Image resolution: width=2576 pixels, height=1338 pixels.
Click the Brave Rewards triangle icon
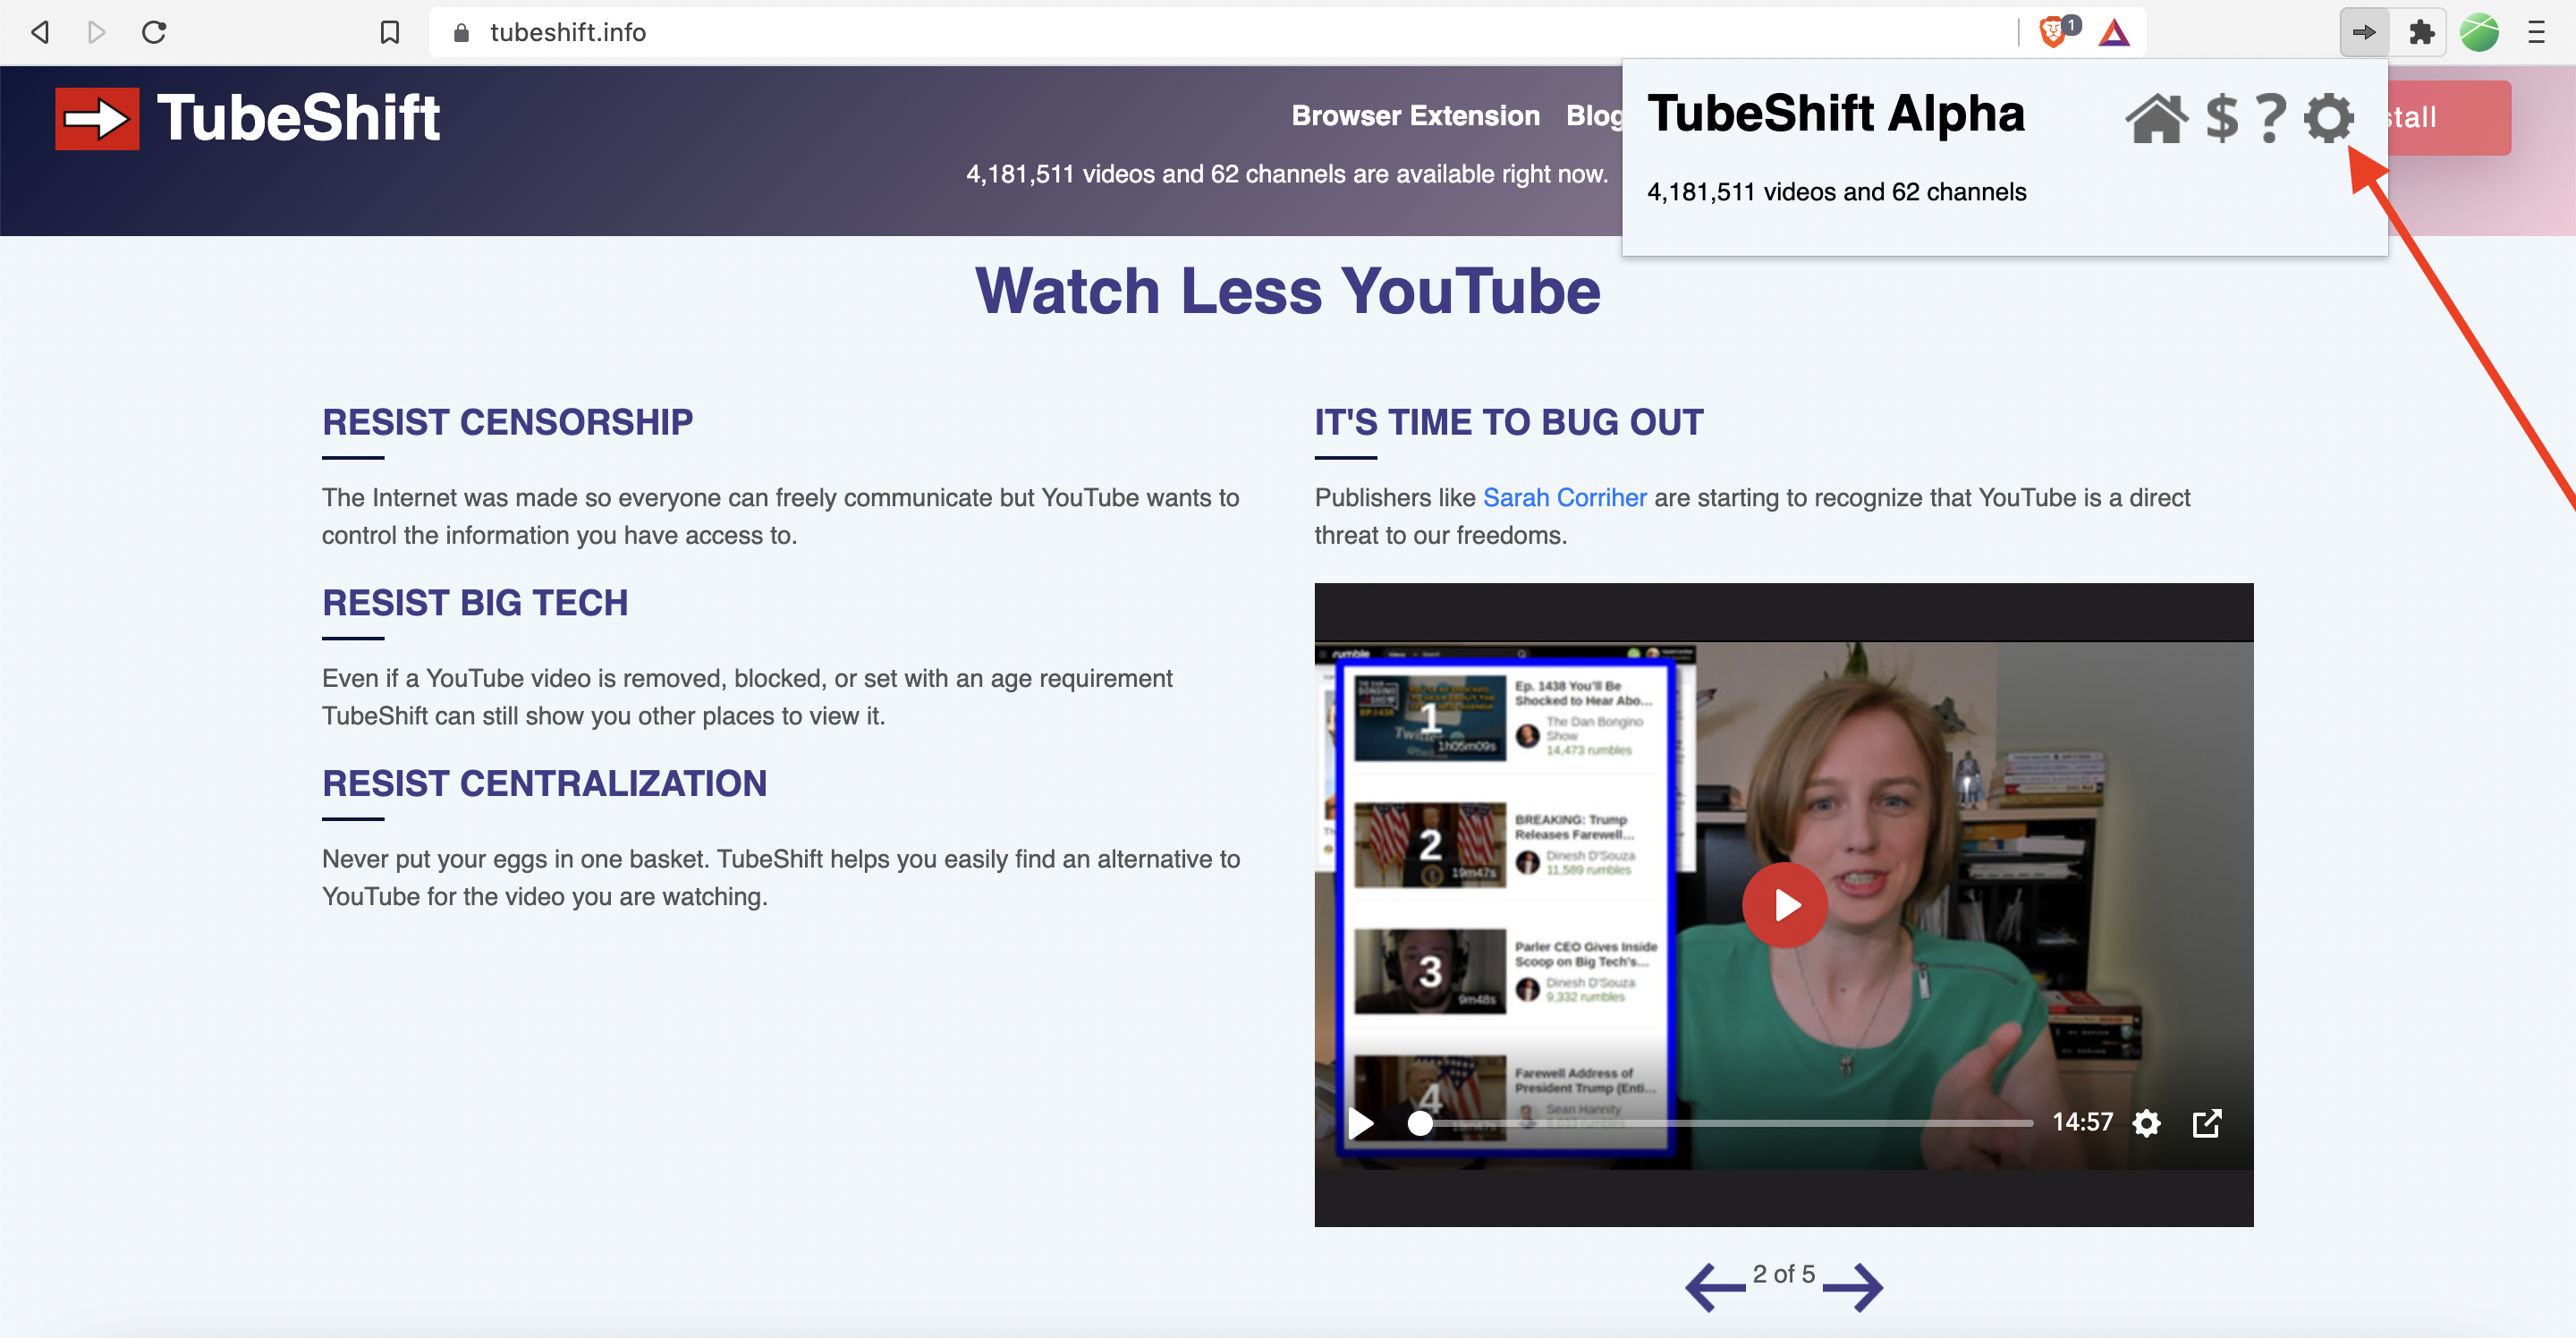2114,33
